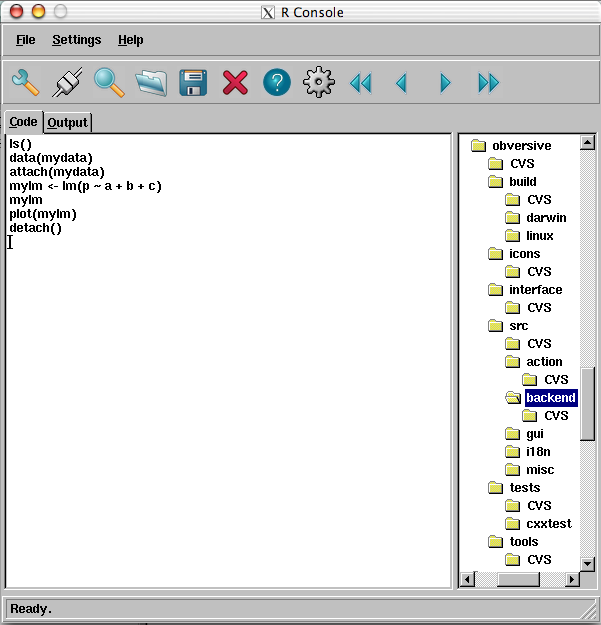Select the tests folder
This screenshot has height=625, width=601.
coord(524,488)
